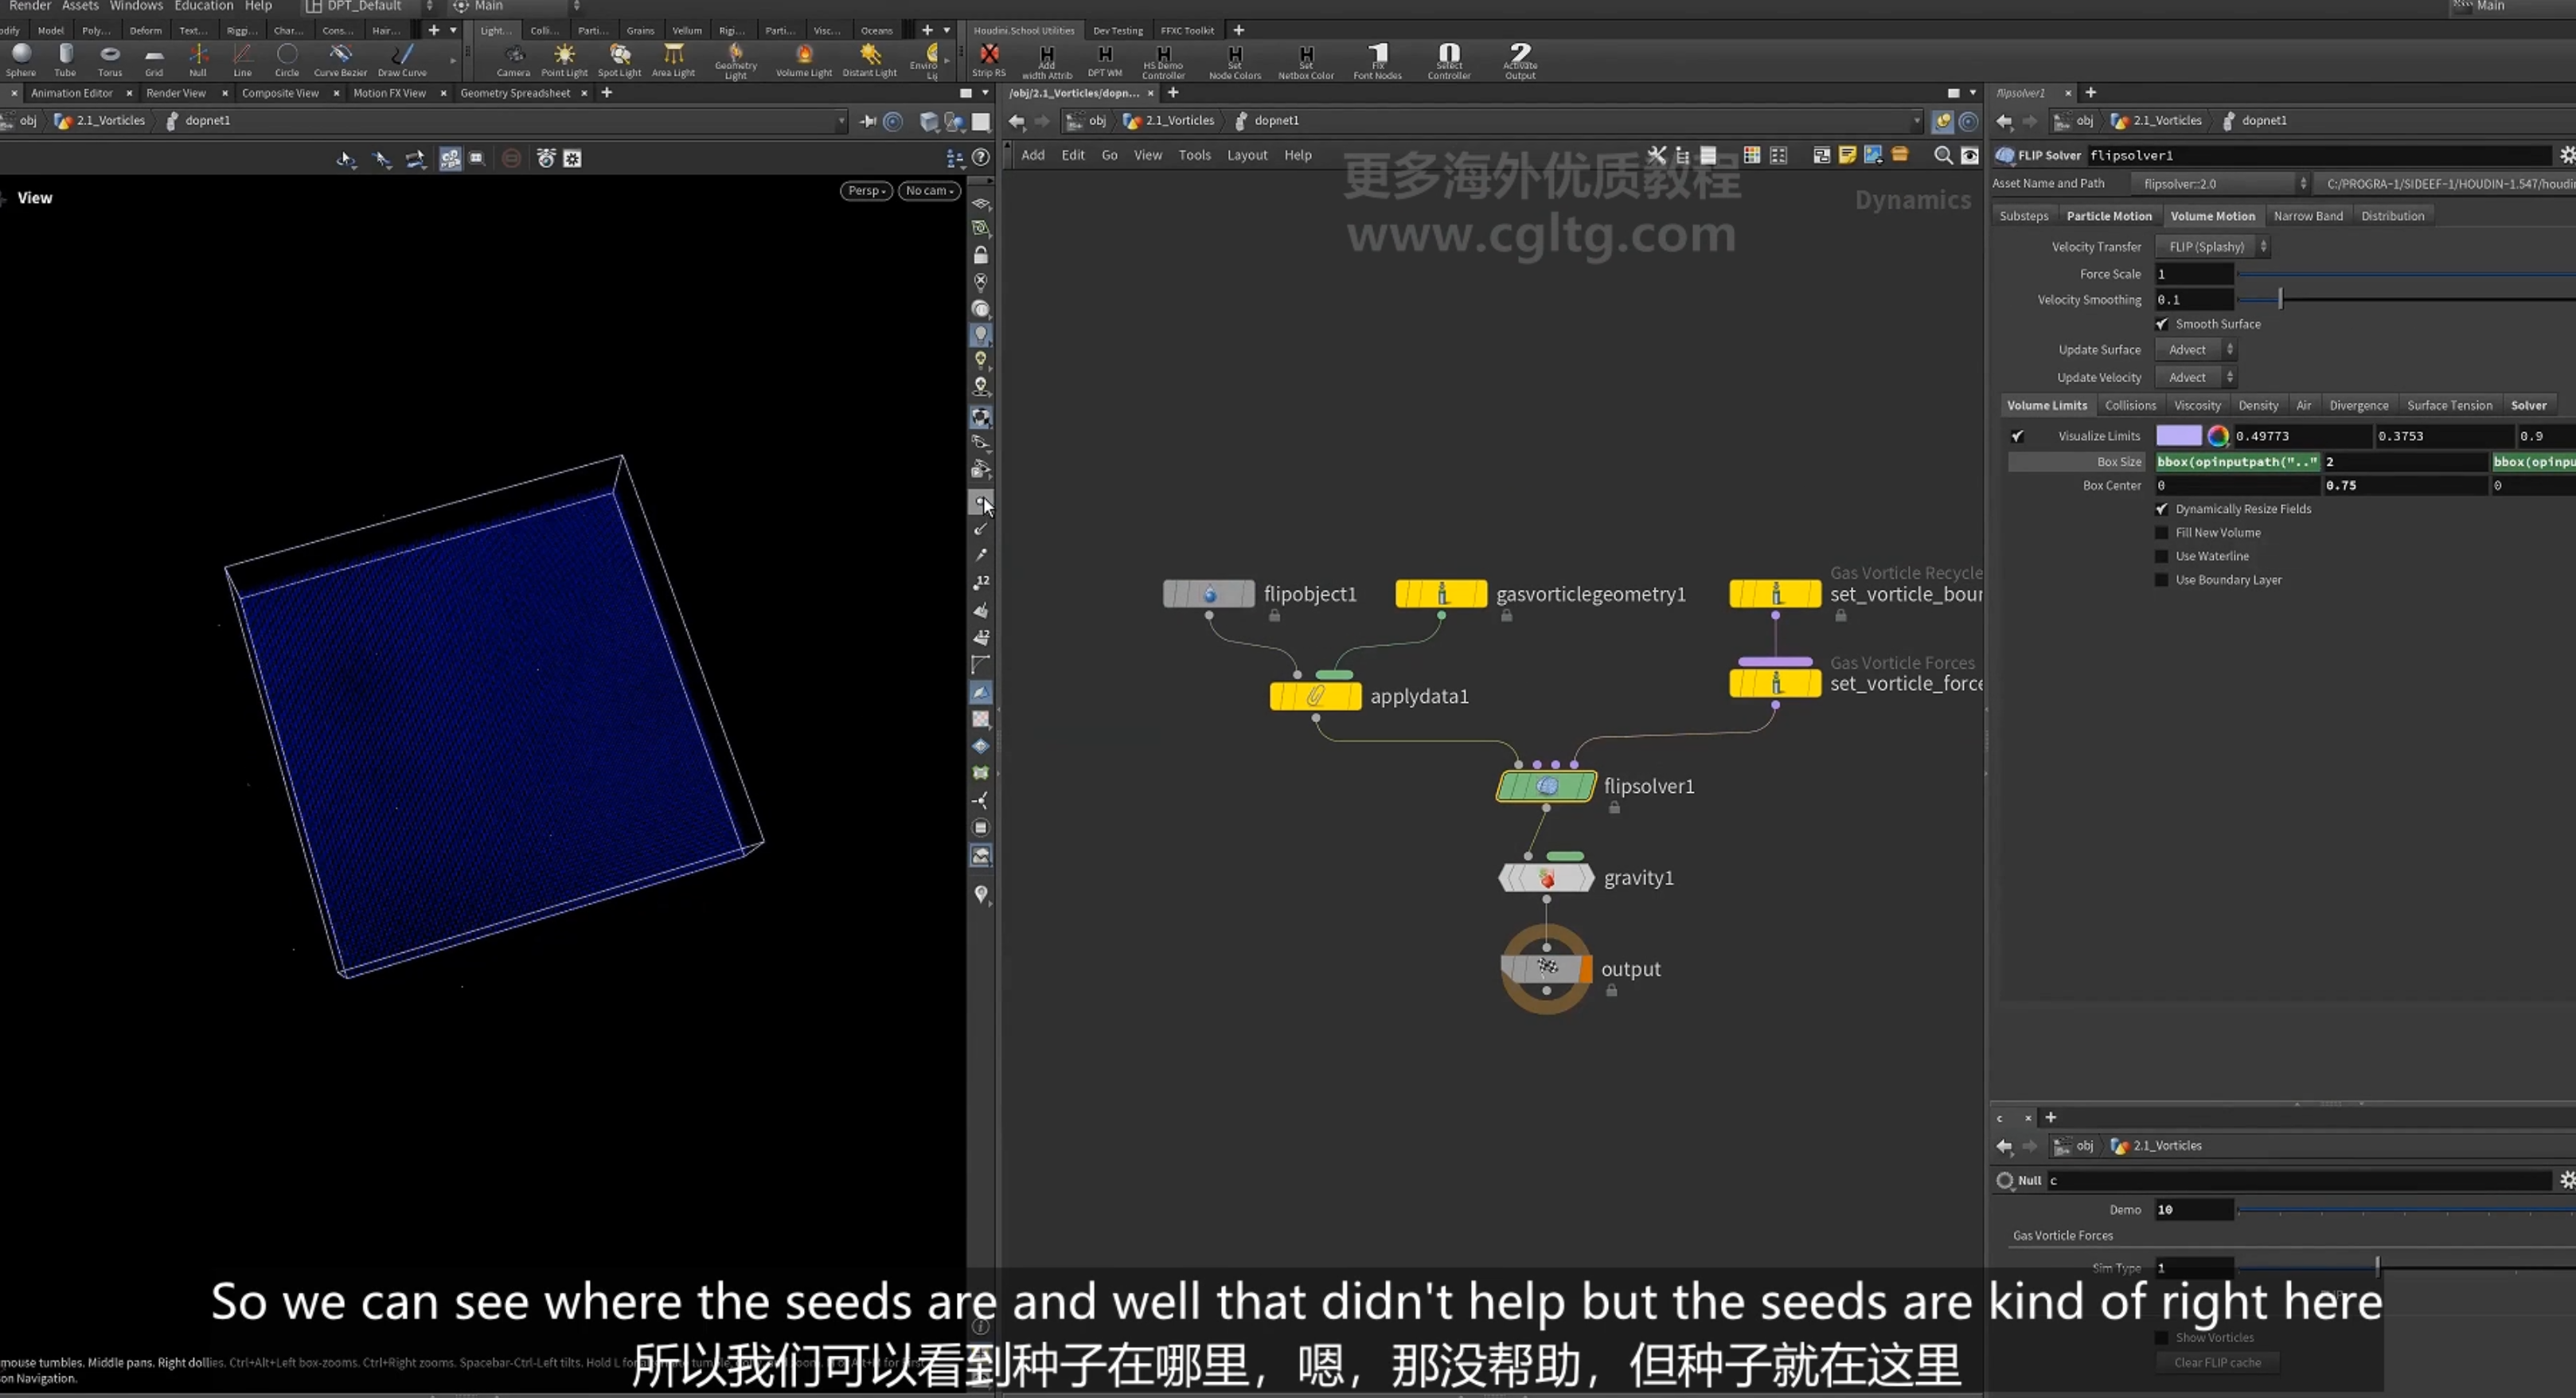Switch to the Geometry Spreadsheet tab
This screenshot has width=2576, height=1398.
pos(515,93)
